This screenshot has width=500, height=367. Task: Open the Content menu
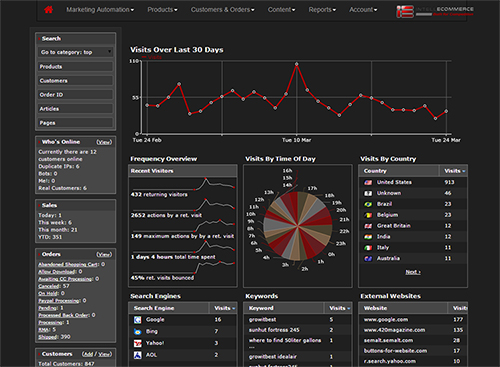(x=281, y=10)
